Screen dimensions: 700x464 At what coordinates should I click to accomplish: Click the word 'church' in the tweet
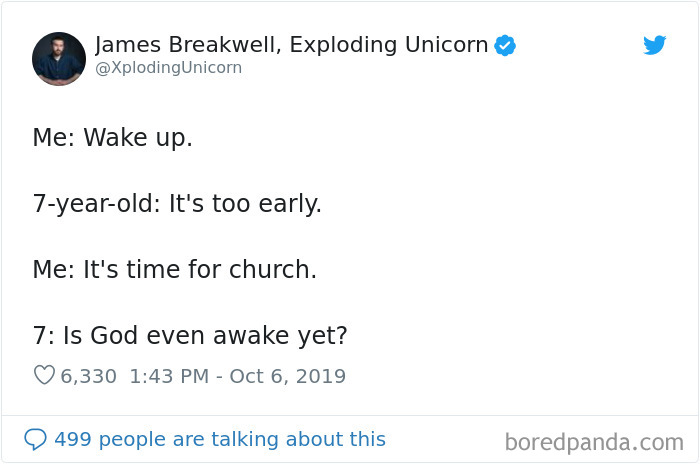270,270
